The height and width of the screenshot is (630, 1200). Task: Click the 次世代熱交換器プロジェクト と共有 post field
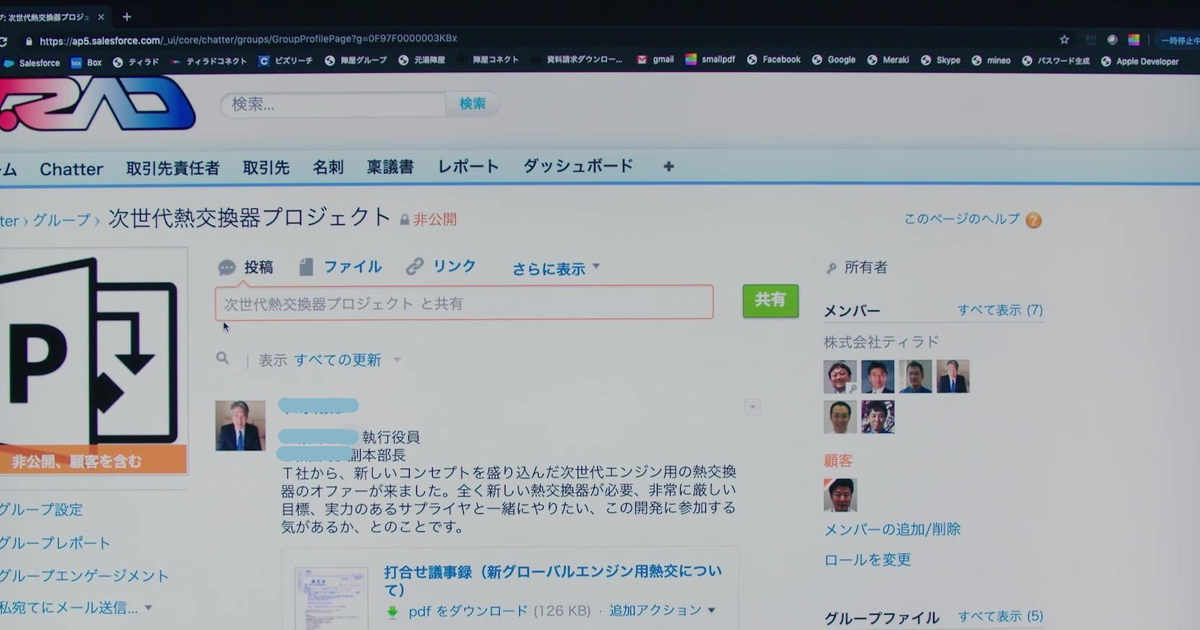pos(464,302)
